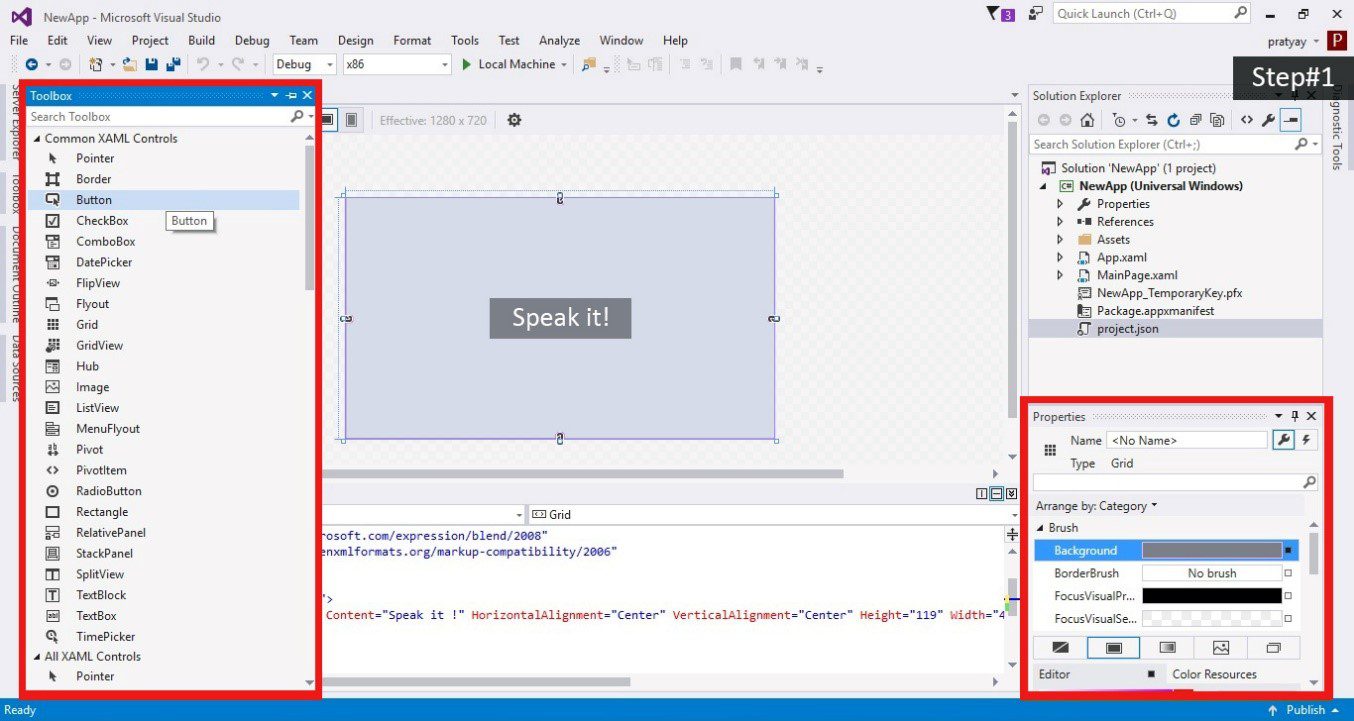
Task: Click the BorderBrush No brush value box
Action: pos(1212,573)
